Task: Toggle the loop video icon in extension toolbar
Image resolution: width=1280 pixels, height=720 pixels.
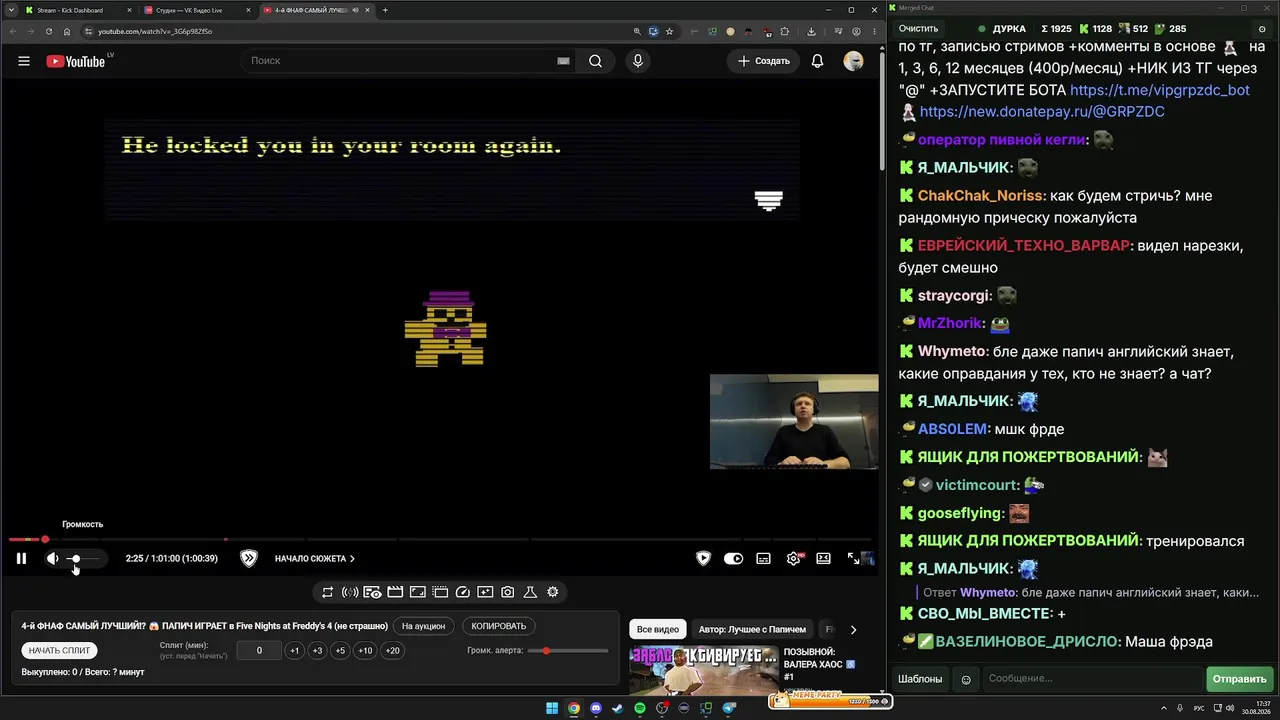Action: click(x=327, y=592)
